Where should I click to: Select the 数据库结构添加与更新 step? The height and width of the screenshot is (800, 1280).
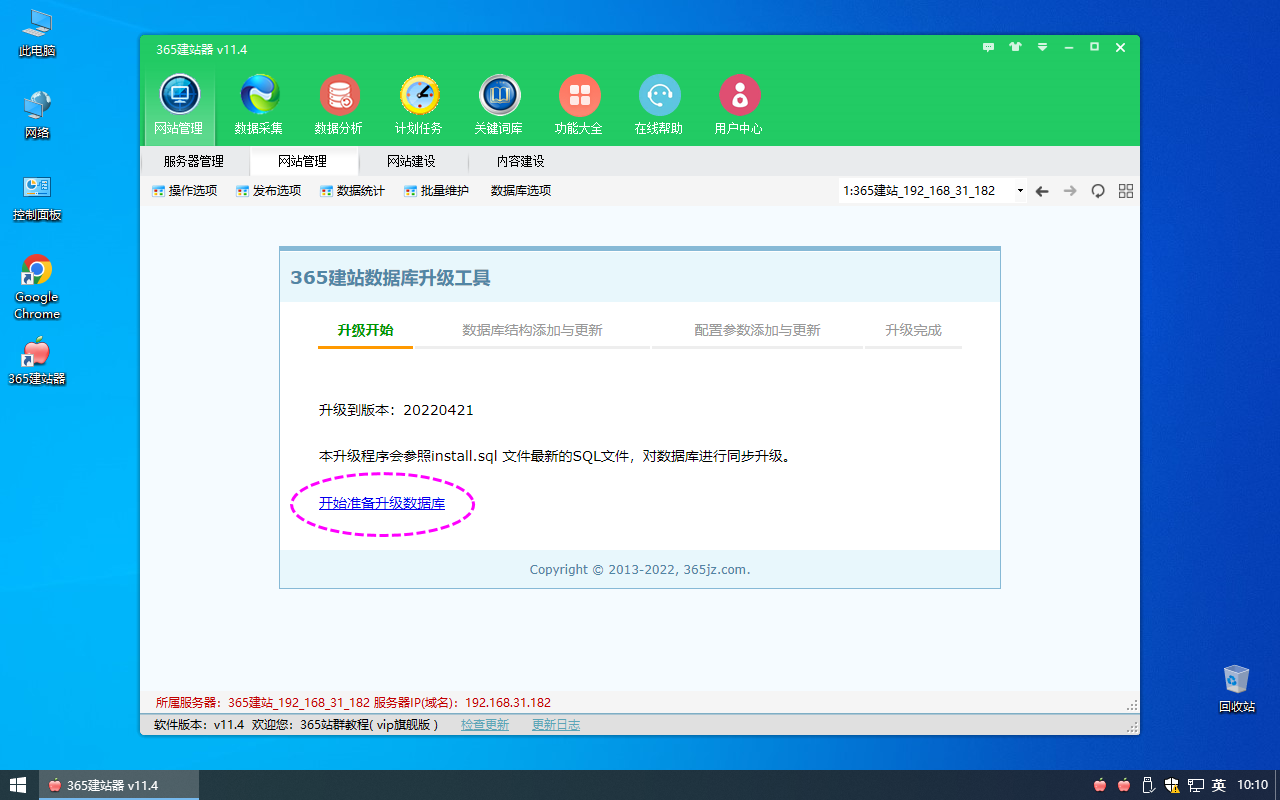[x=532, y=330]
